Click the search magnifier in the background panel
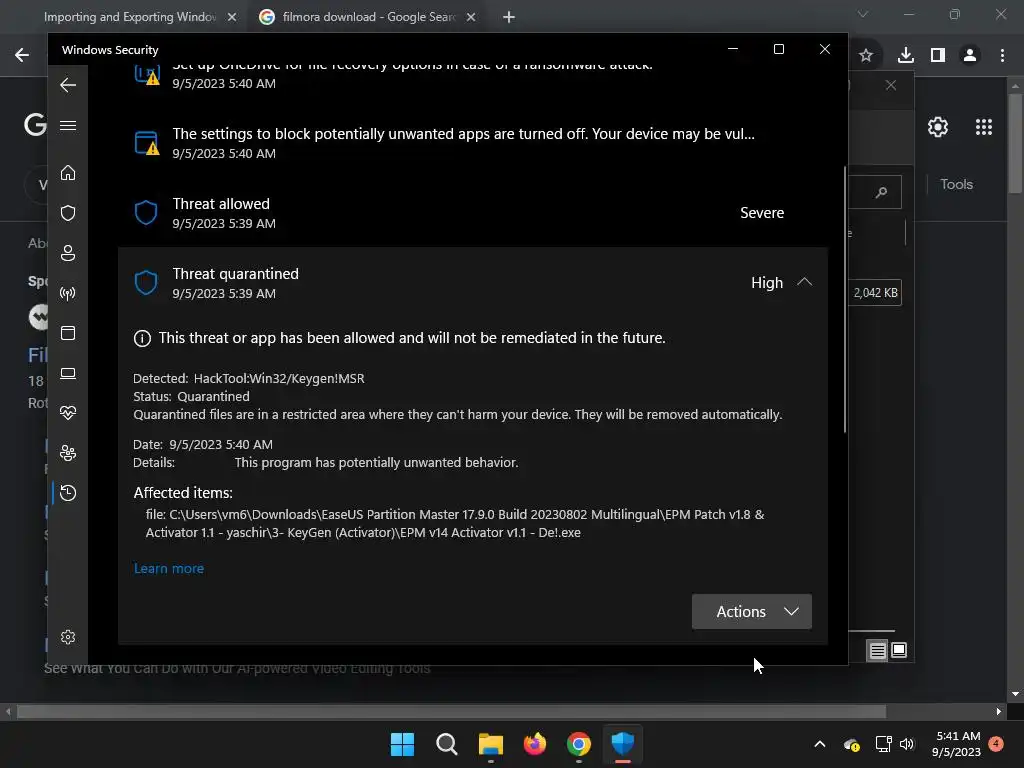This screenshot has height=768, width=1024. [x=882, y=192]
